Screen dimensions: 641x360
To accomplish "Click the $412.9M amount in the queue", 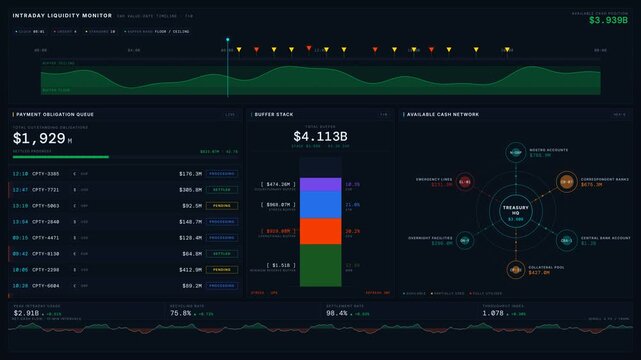I will click(x=191, y=270).
